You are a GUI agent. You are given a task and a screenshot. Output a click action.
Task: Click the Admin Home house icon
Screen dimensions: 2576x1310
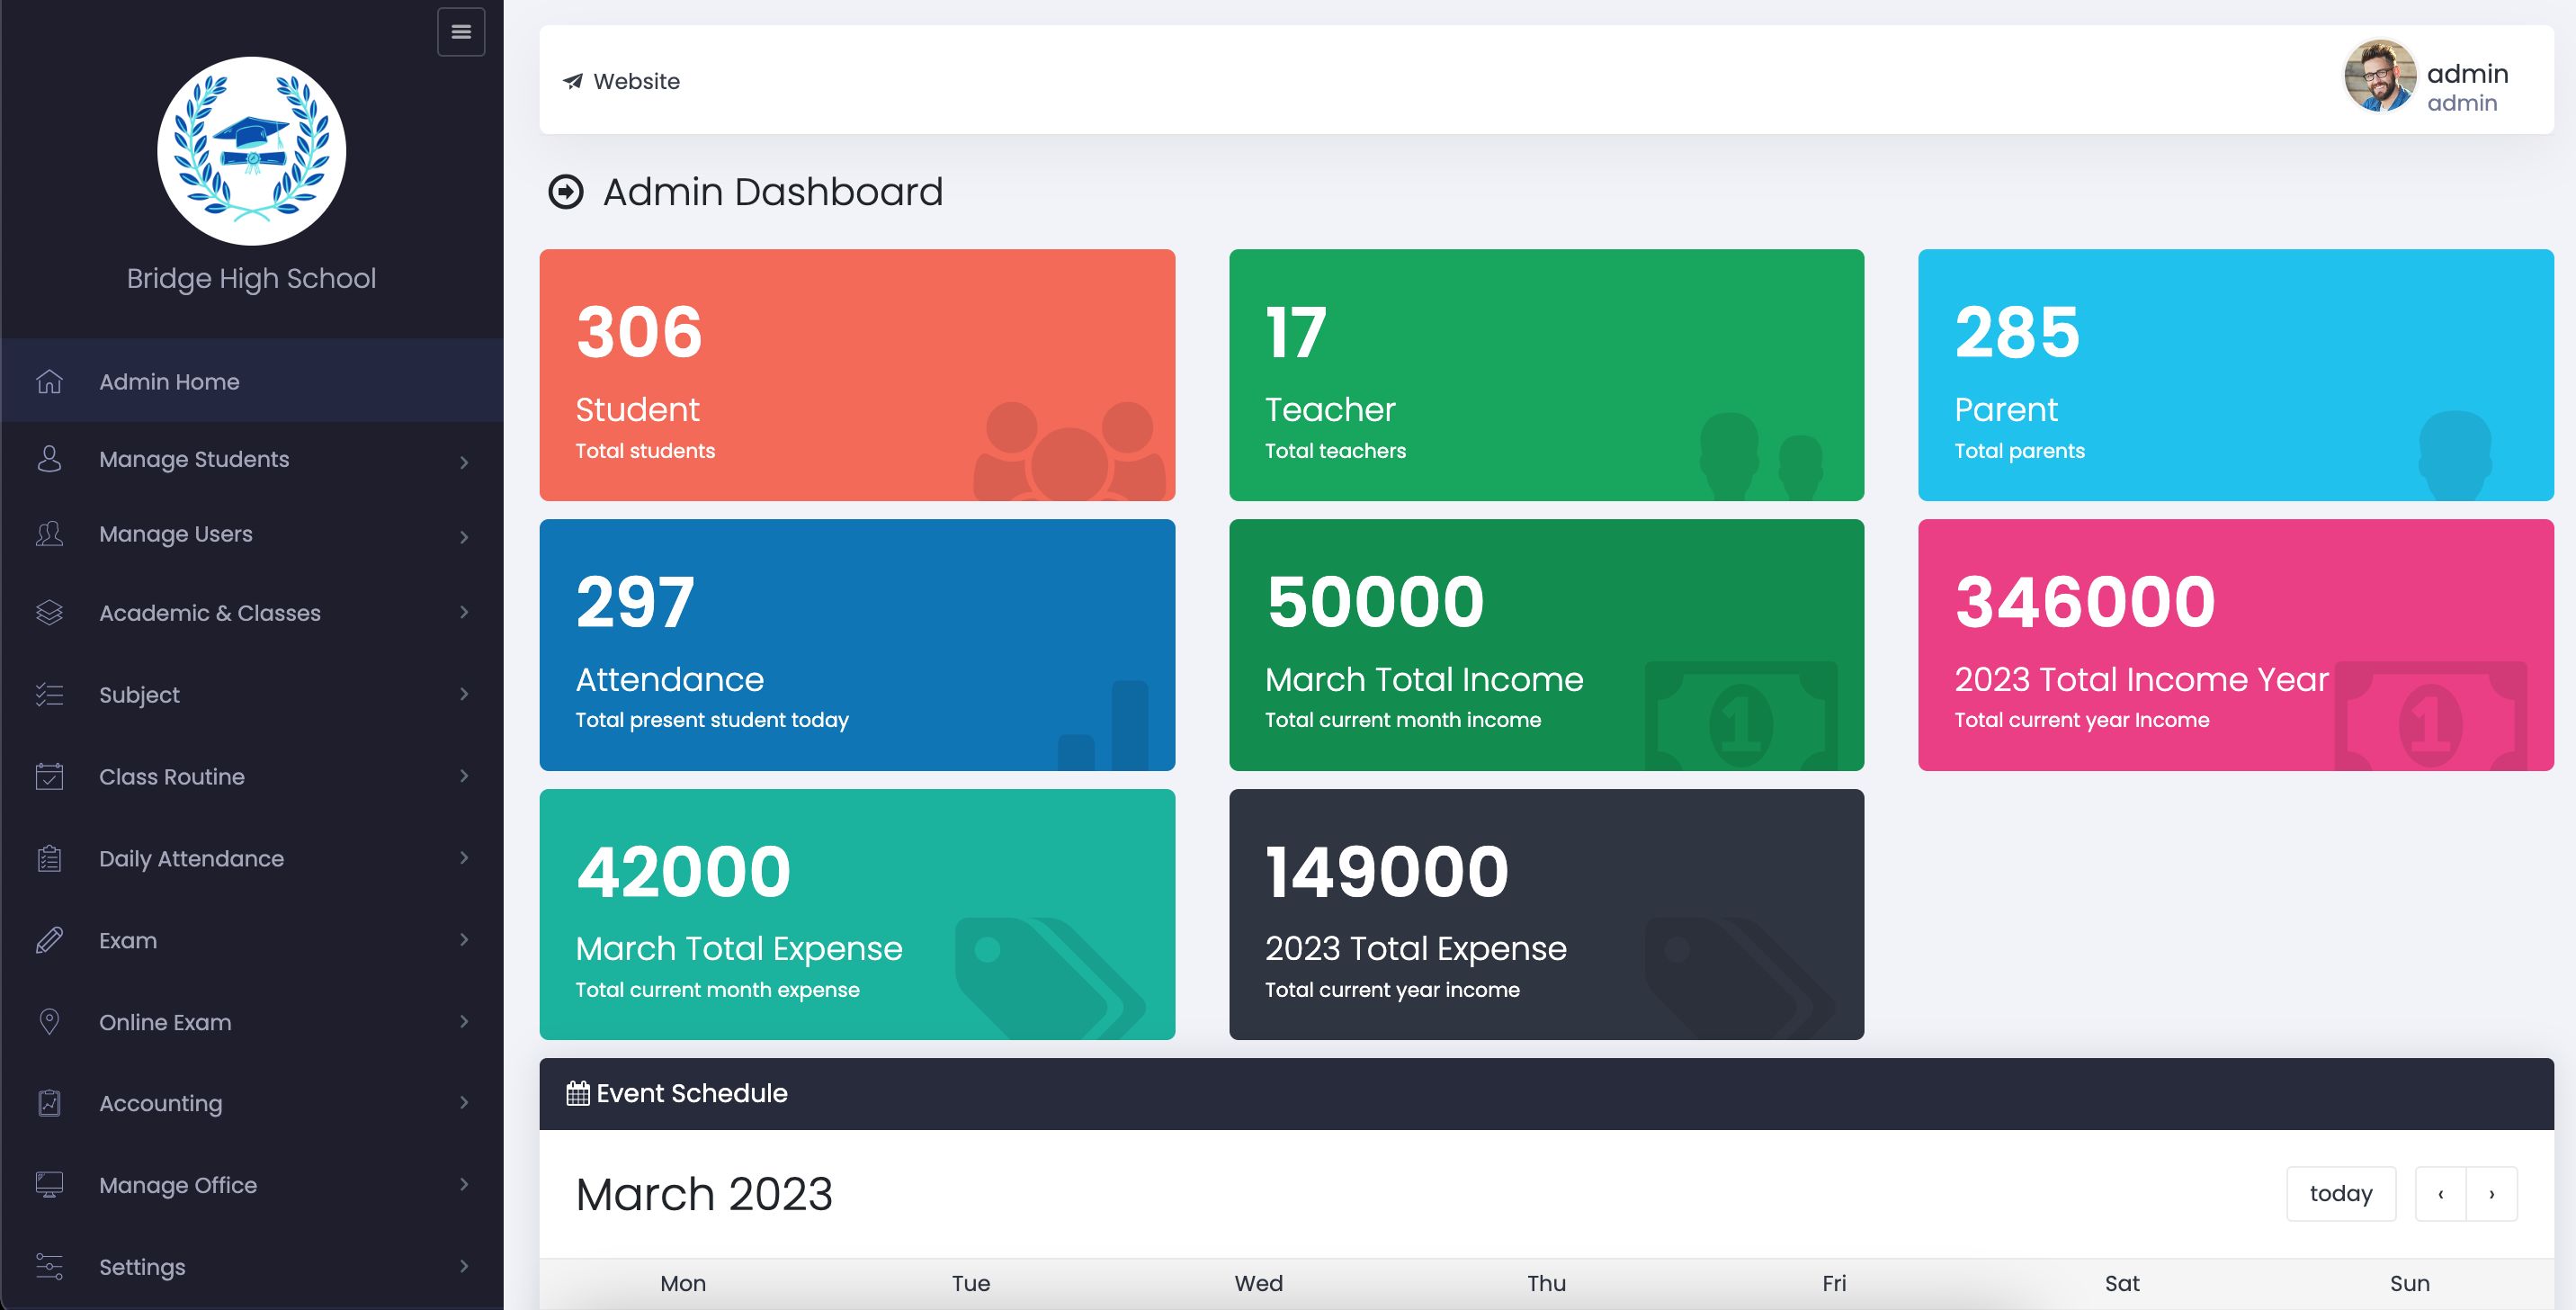[x=49, y=381]
